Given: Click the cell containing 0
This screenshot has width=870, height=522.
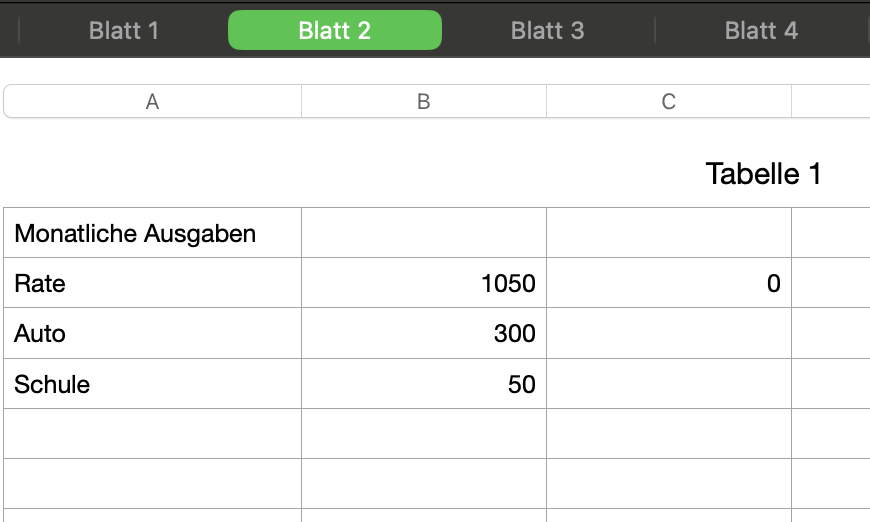Looking at the screenshot, I should (669, 284).
